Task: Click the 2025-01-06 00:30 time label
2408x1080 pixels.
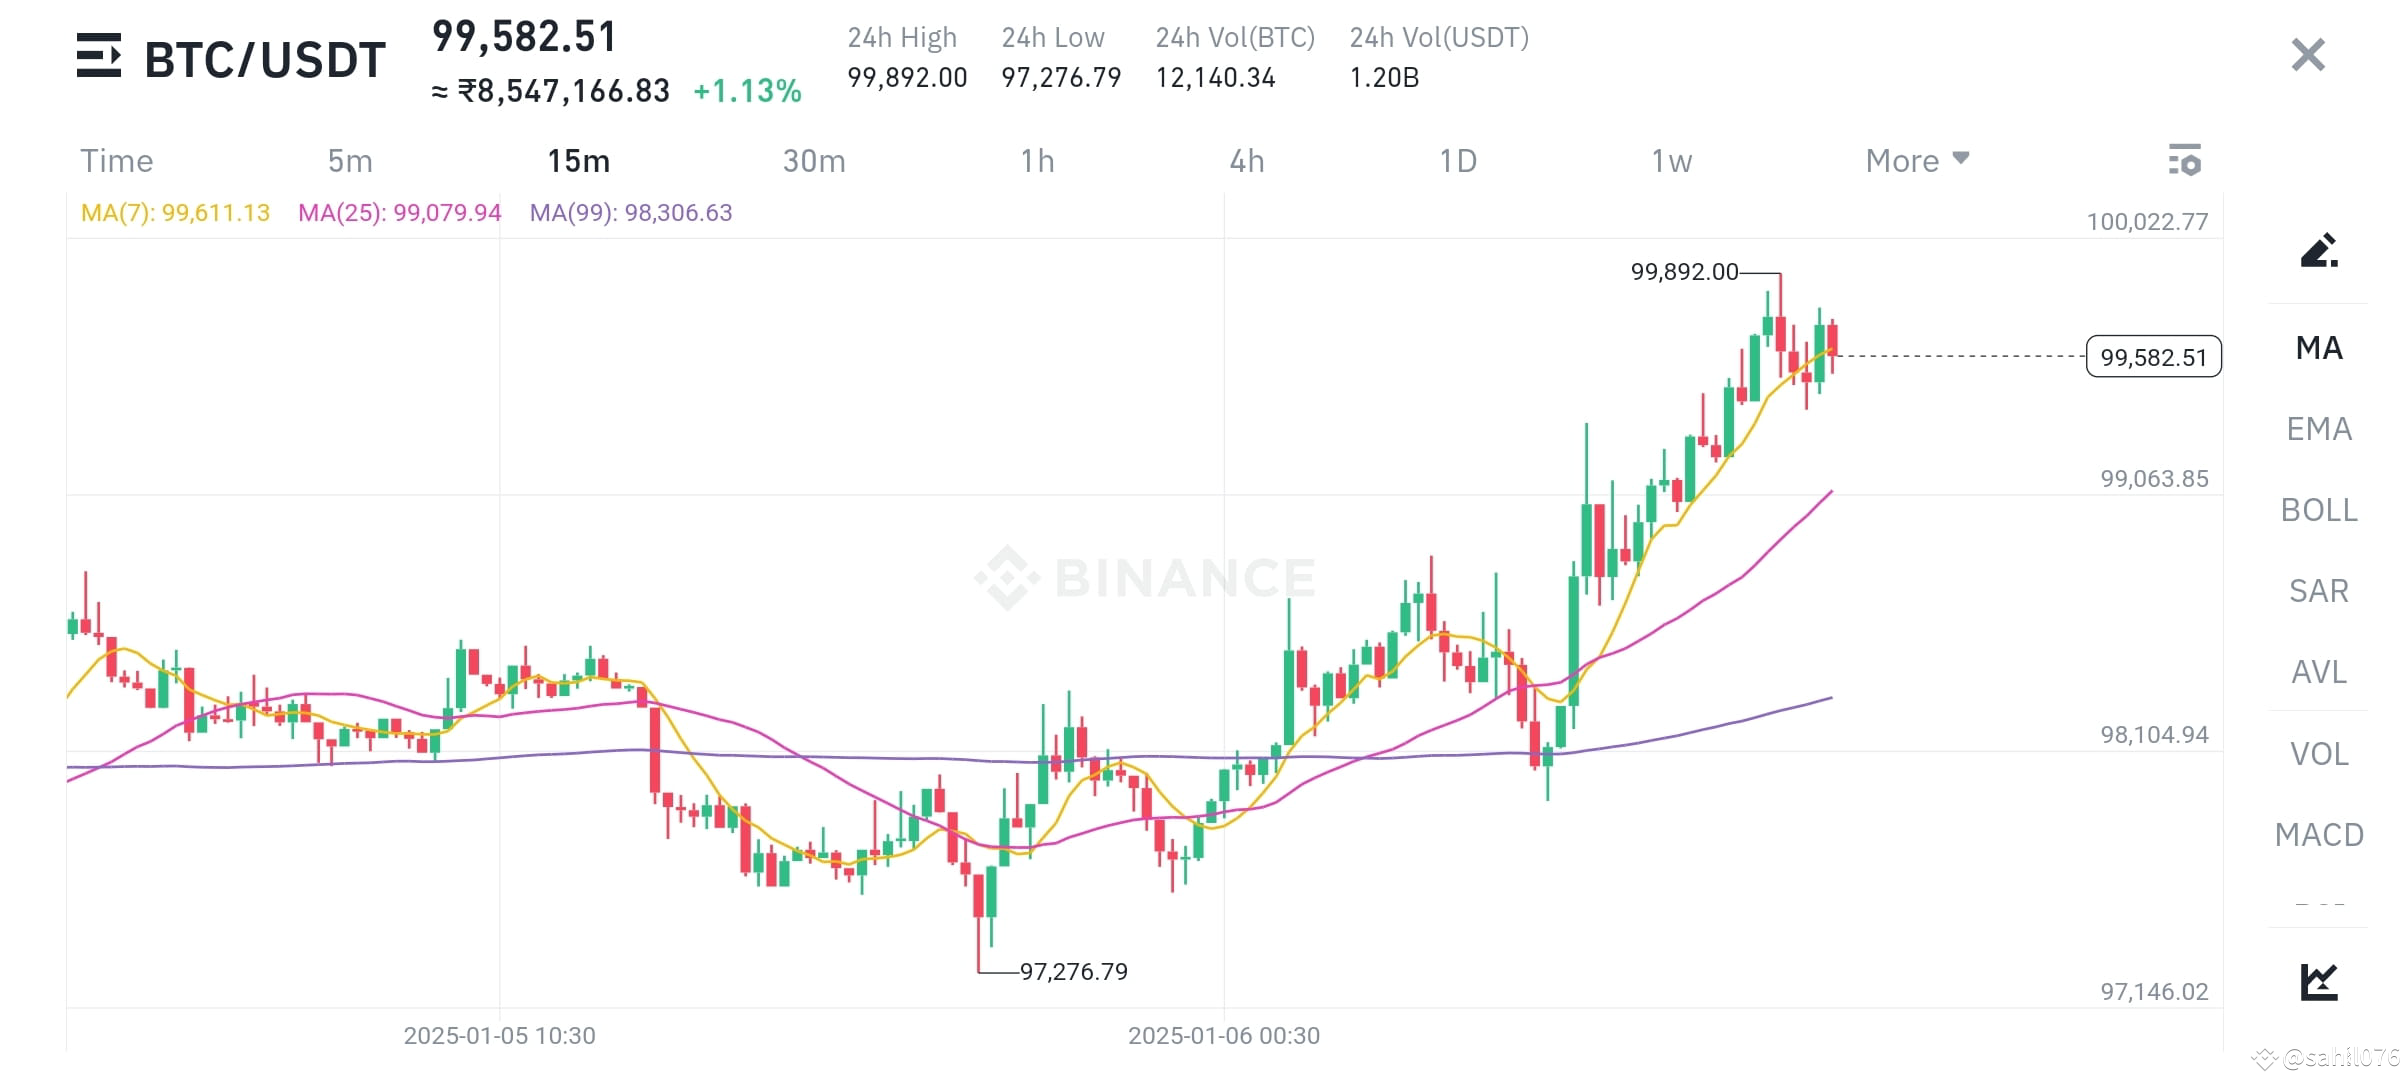Action: [x=1224, y=1035]
